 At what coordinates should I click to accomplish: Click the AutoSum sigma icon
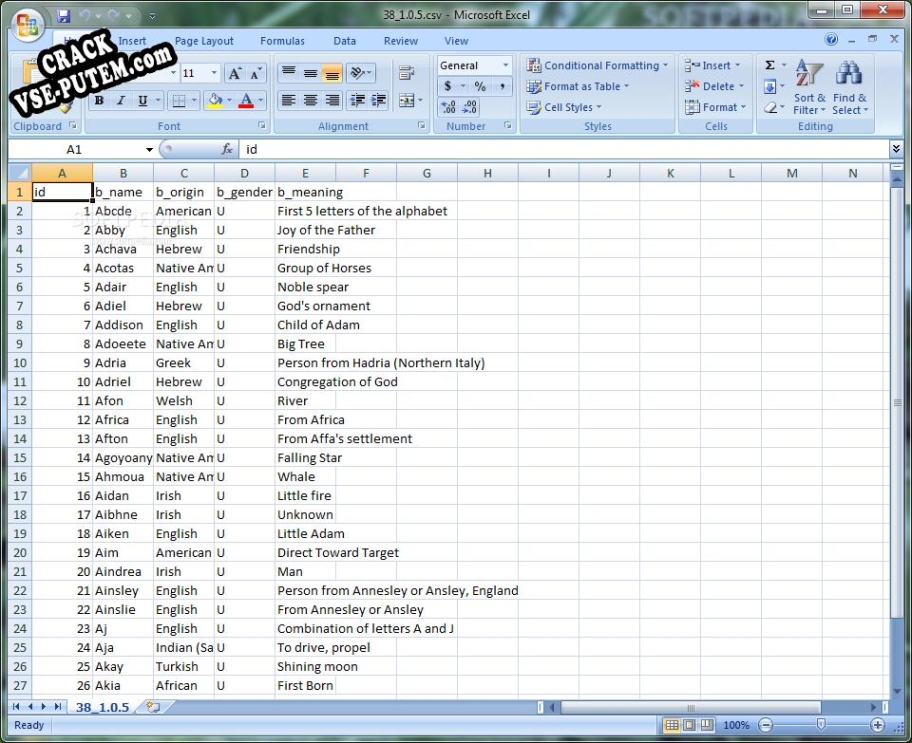pos(770,65)
